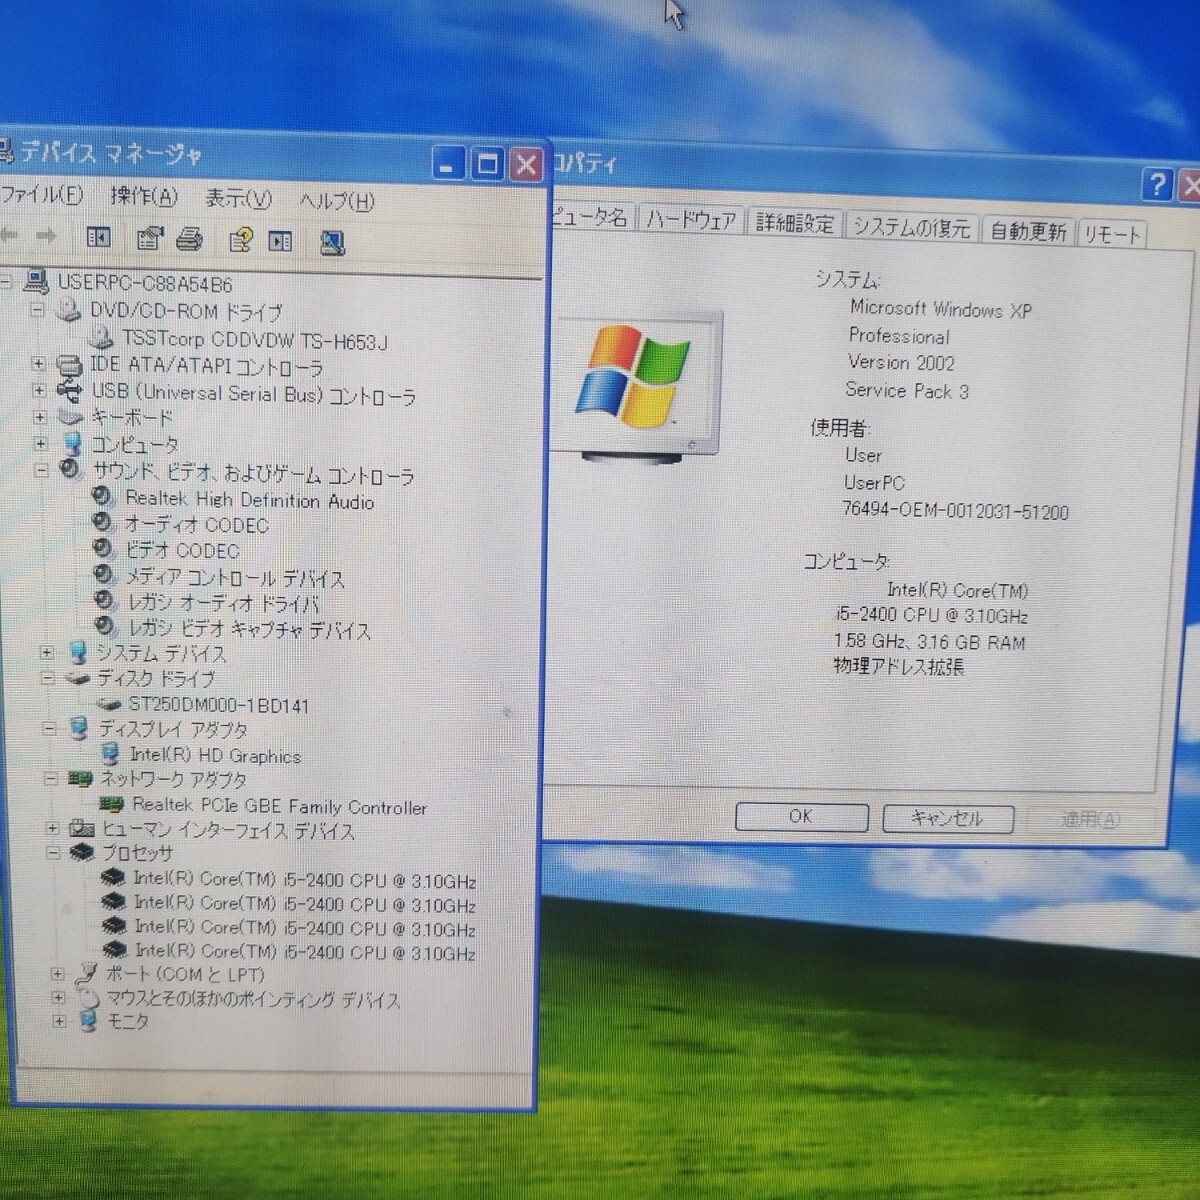Expand the モニタ node
The height and width of the screenshot is (1200, 1200).
tap(59, 1021)
